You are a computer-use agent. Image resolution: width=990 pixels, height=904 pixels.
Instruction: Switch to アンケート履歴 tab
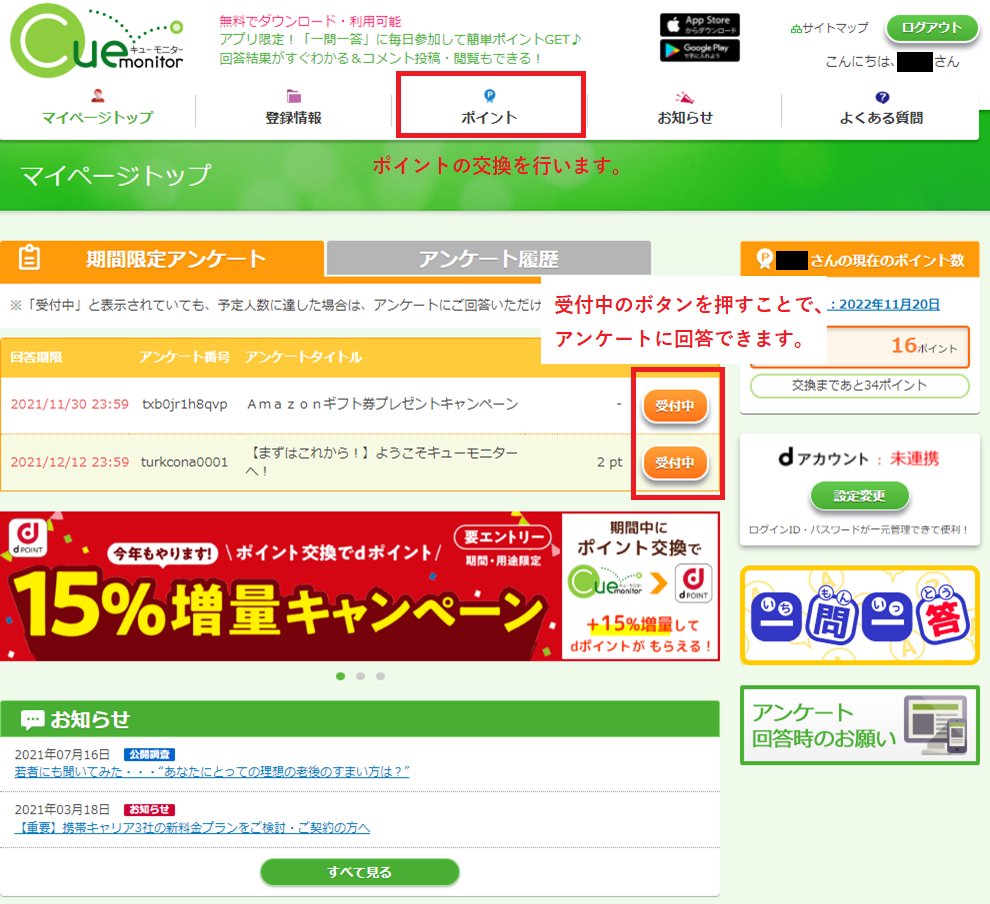(x=489, y=259)
